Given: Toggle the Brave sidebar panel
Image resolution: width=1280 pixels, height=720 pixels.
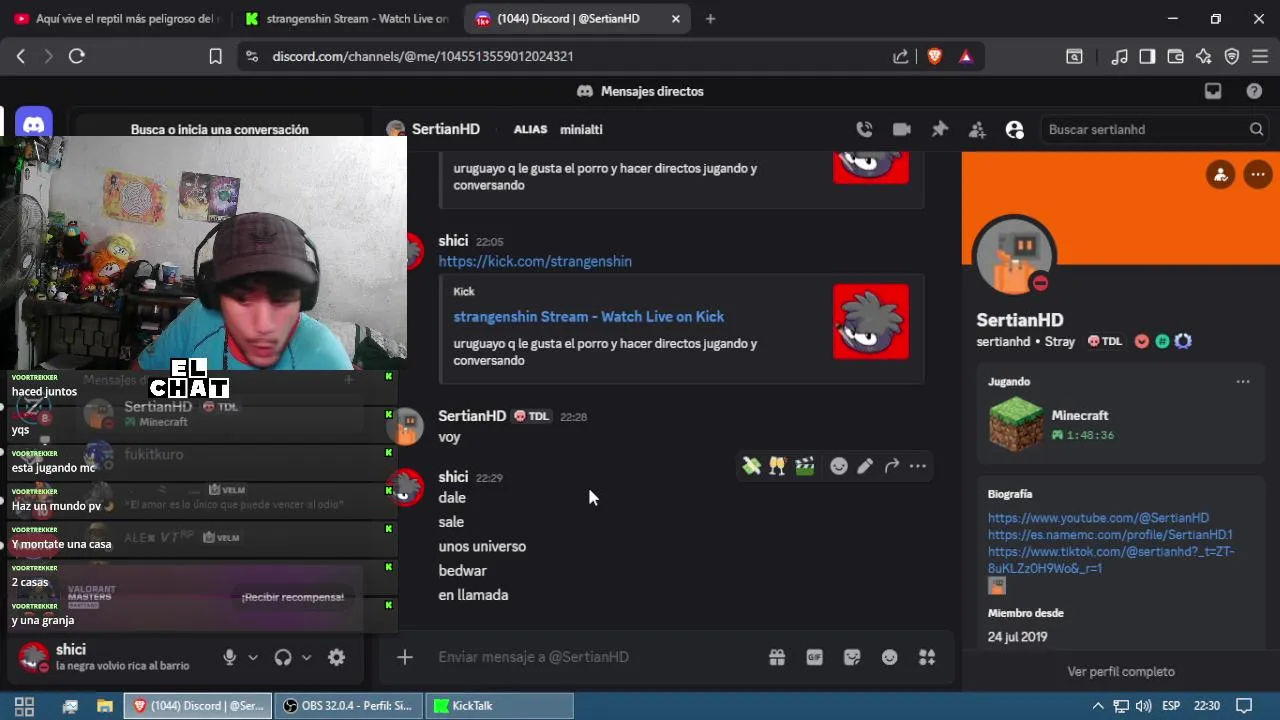Looking at the screenshot, I should point(1147,56).
